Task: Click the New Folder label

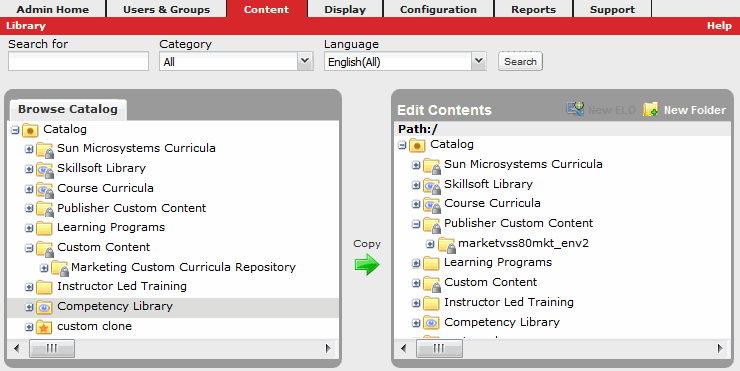Action: click(x=695, y=110)
